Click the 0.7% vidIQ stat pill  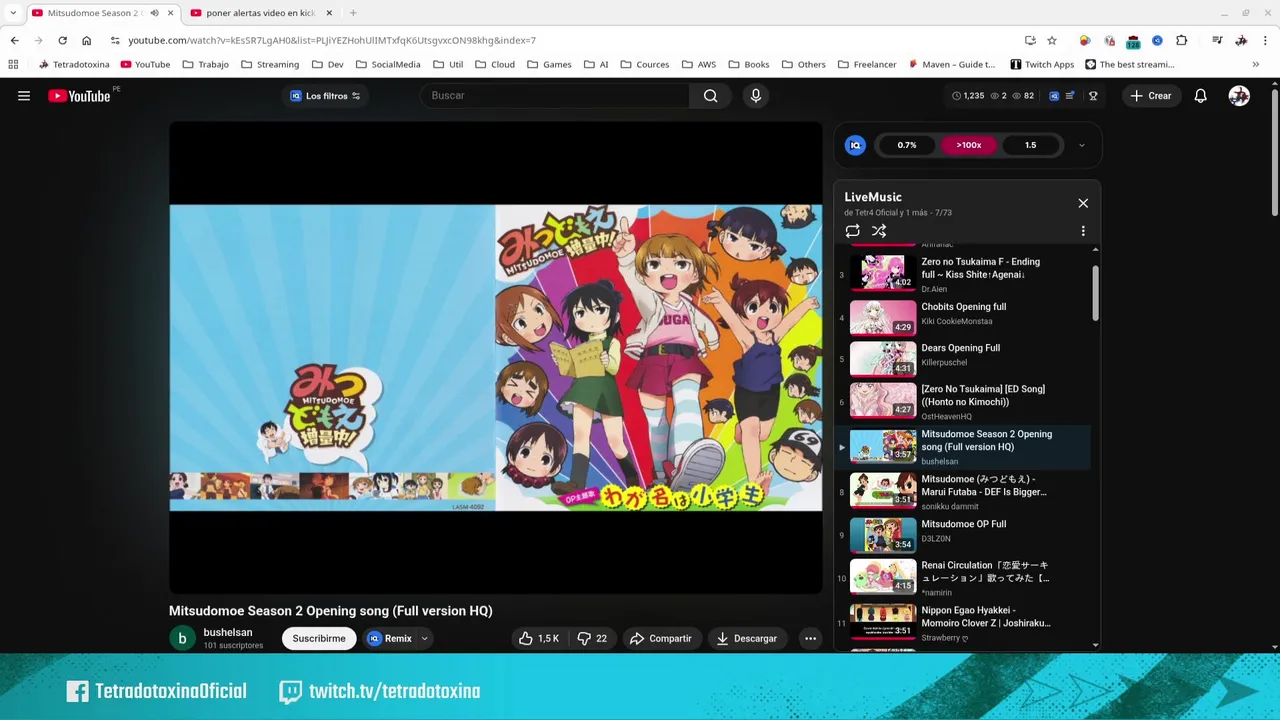[x=906, y=145]
